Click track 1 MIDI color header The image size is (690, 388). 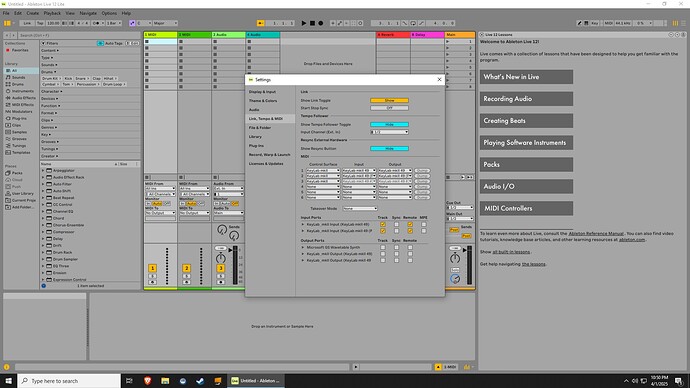click(x=161, y=35)
